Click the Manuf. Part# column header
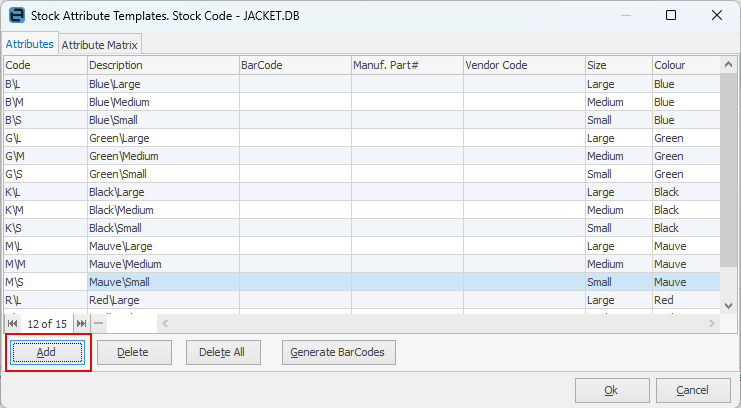 click(x=407, y=65)
